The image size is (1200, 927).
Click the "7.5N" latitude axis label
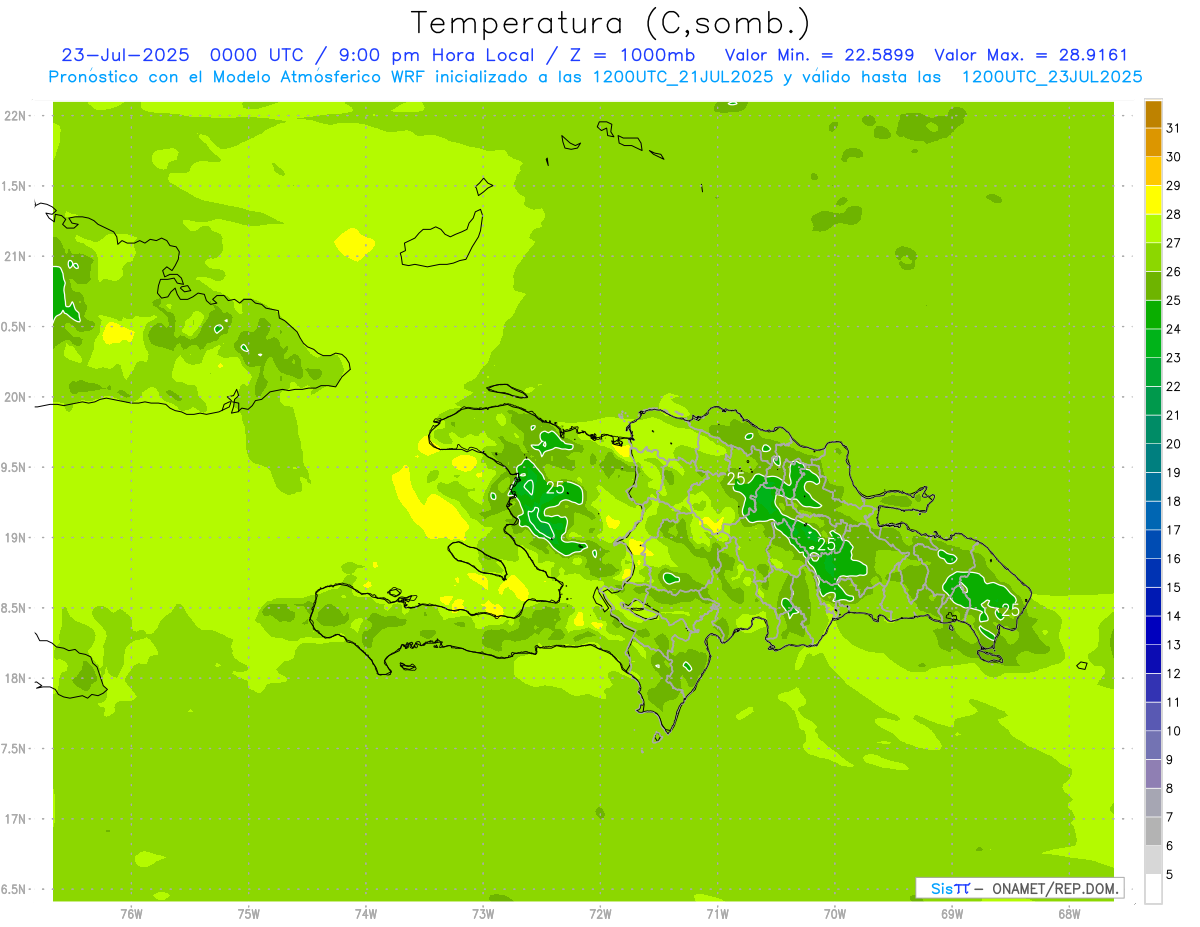click(x=14, y=748)
